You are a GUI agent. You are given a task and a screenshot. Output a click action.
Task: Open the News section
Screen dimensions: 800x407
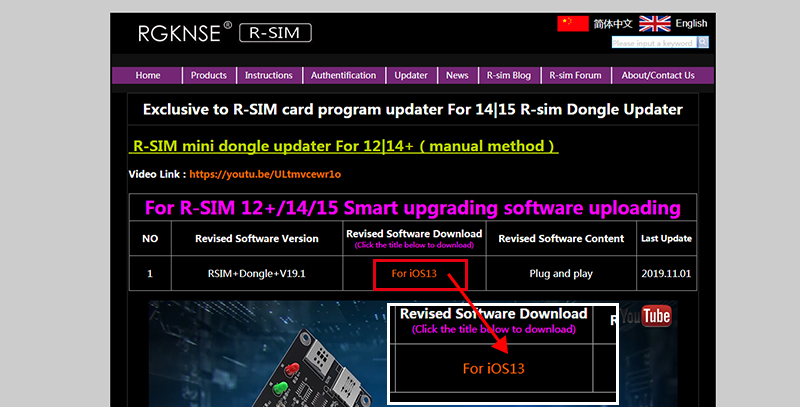(457, 75)
